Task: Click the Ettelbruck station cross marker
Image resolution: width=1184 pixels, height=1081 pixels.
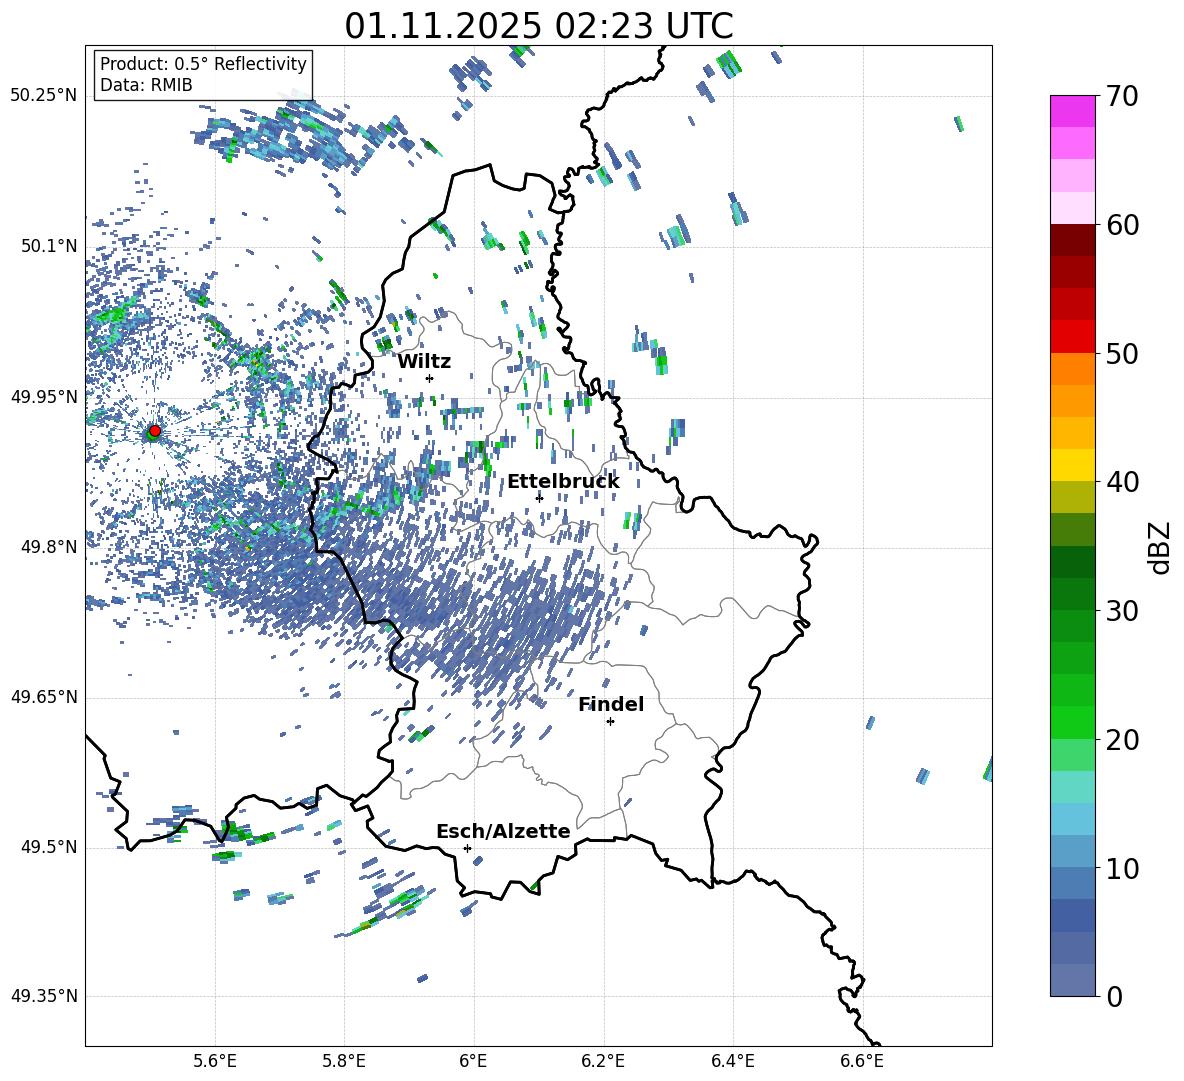Action: pyautogui.click(x=539, y=498)
